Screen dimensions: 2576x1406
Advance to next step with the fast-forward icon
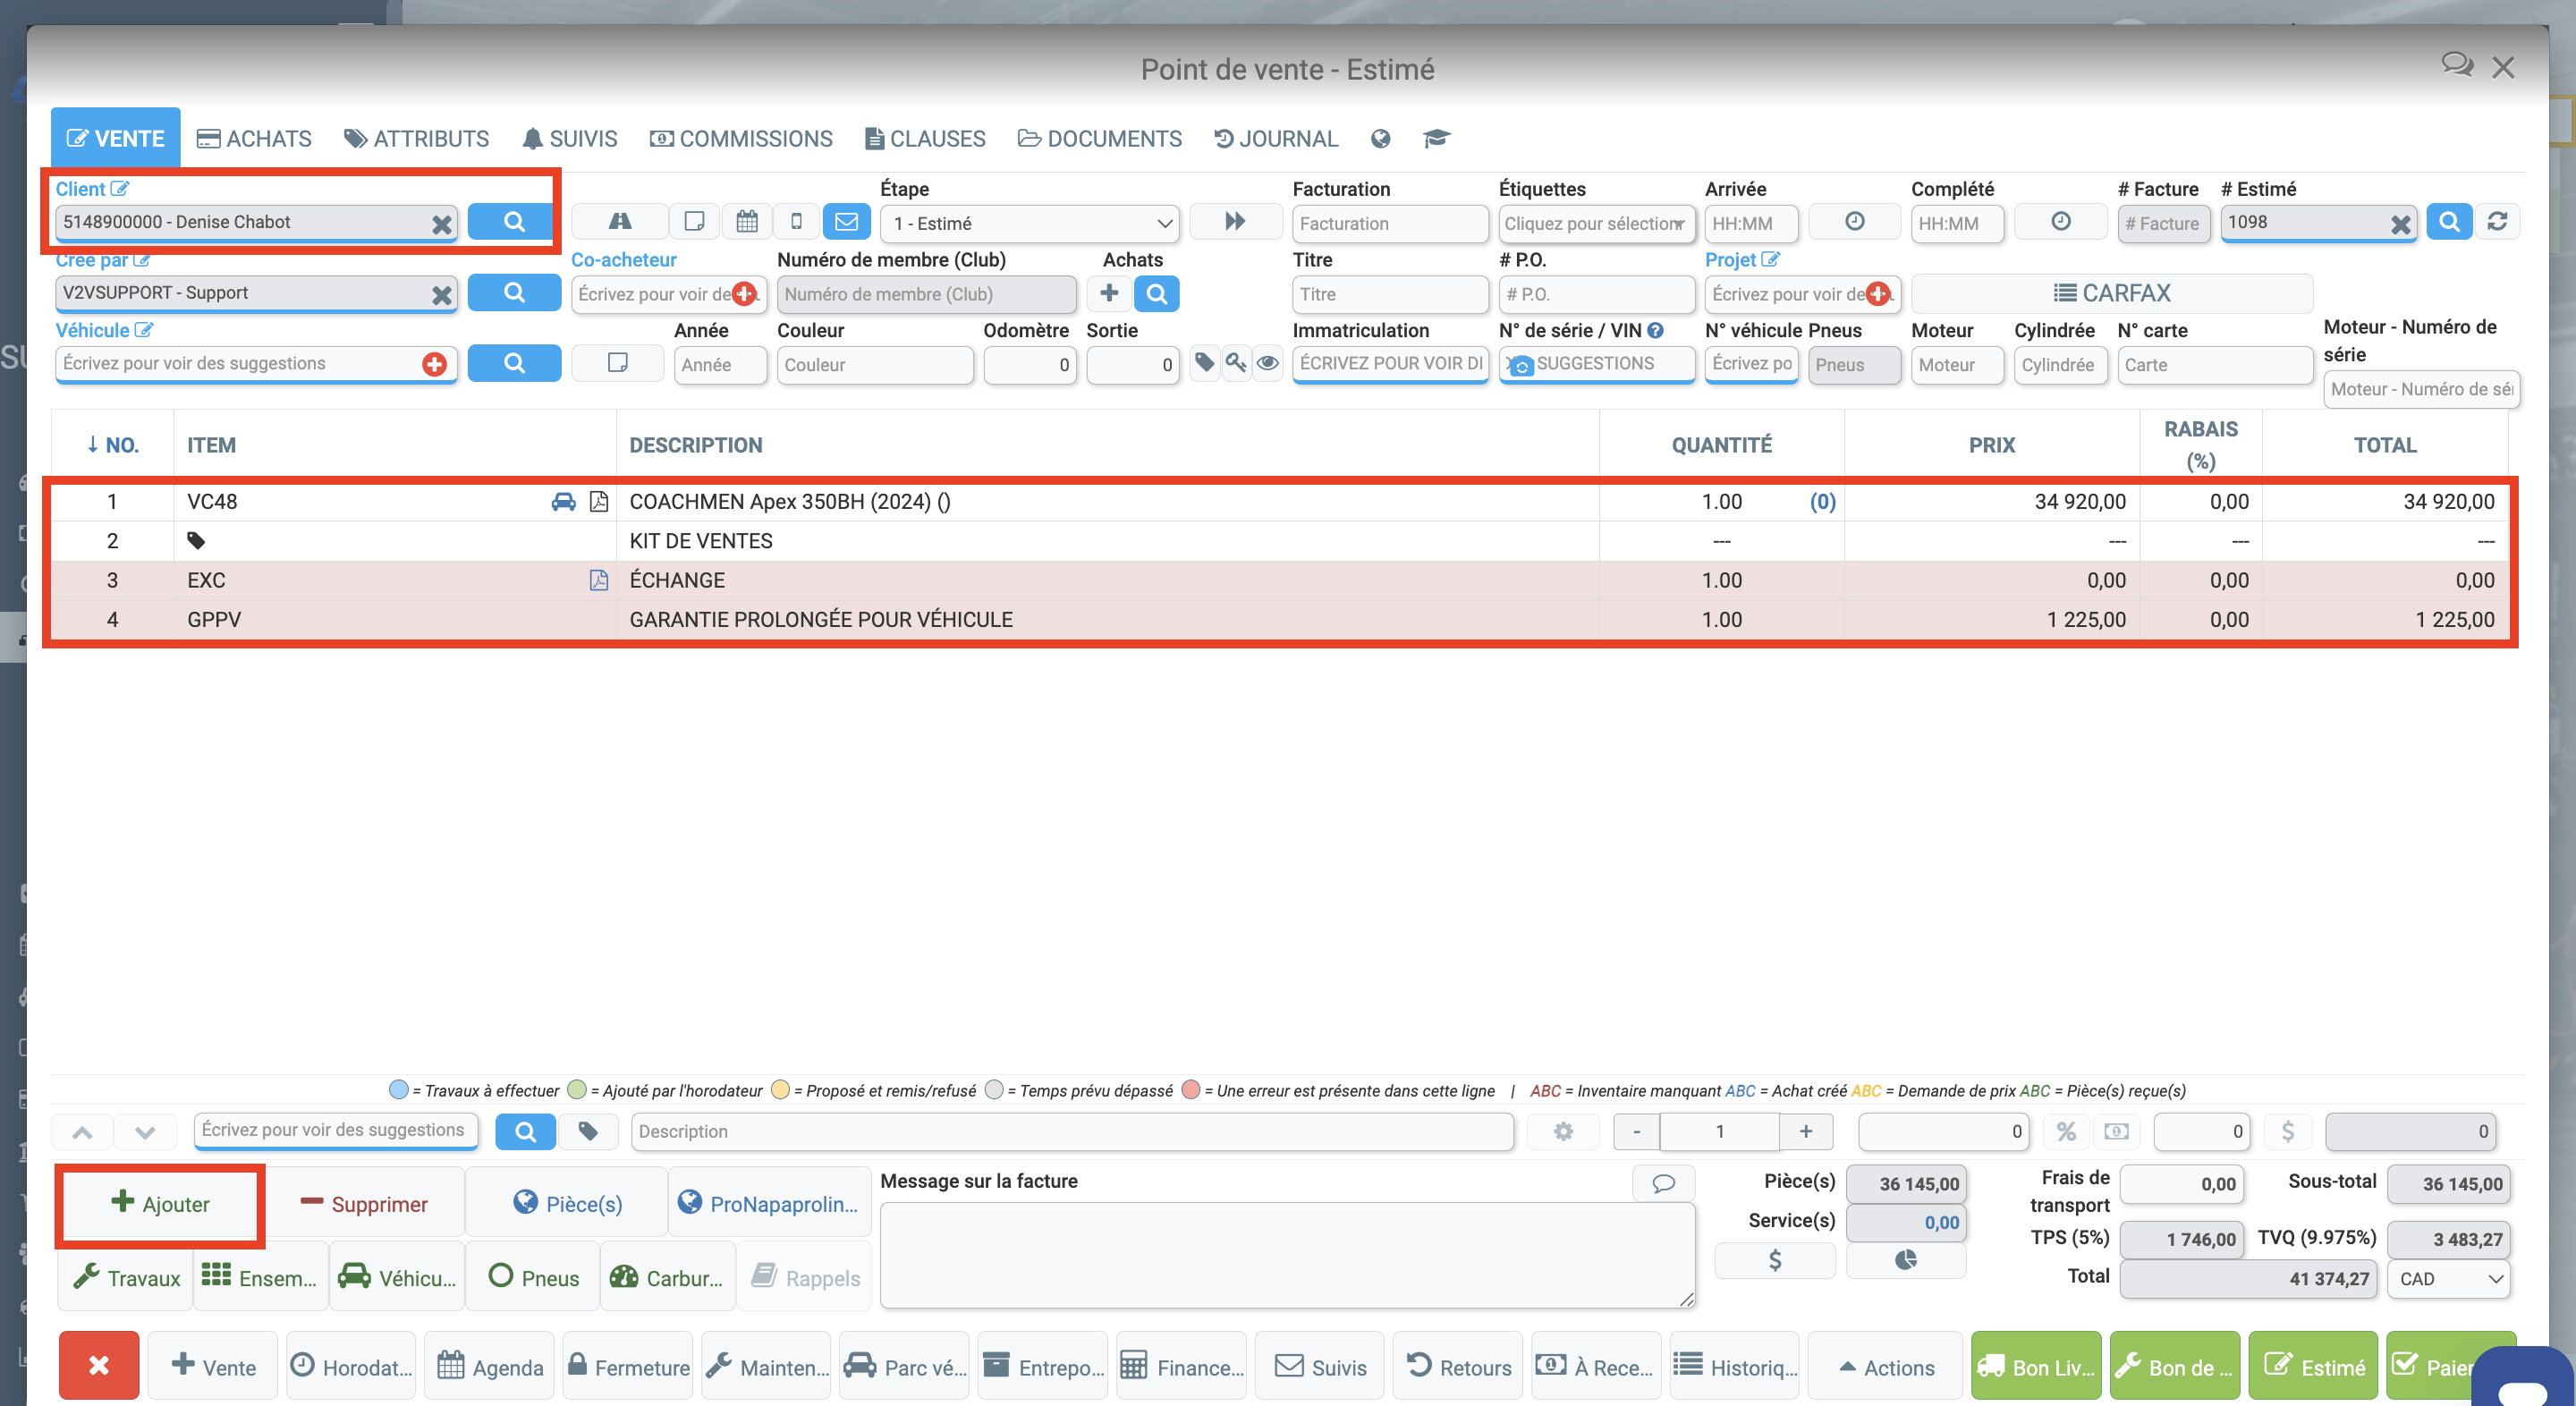coord(1235,222)
